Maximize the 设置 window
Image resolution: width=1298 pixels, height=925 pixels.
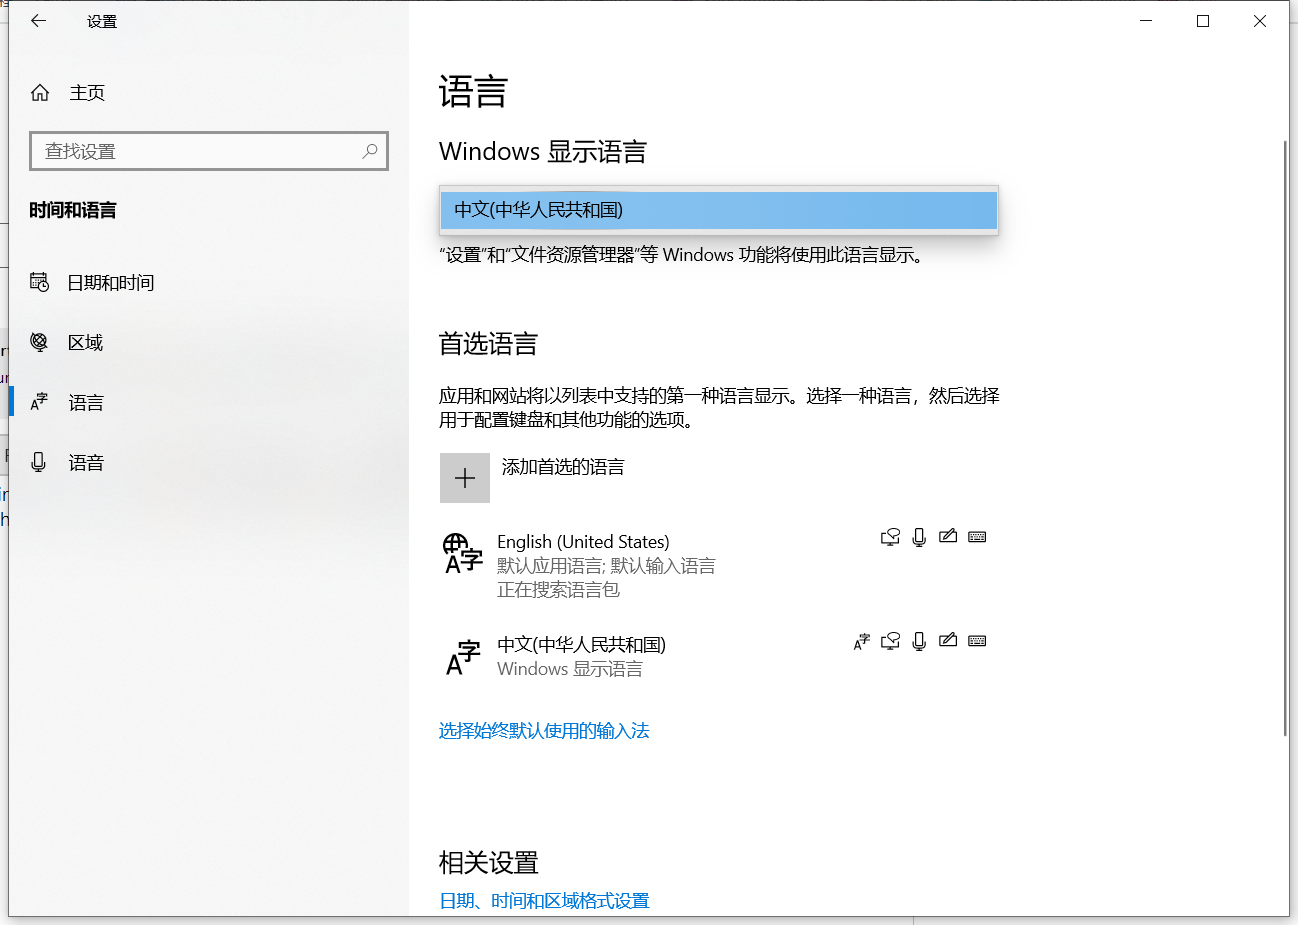pyautogui.click(x=1203, y=21)
